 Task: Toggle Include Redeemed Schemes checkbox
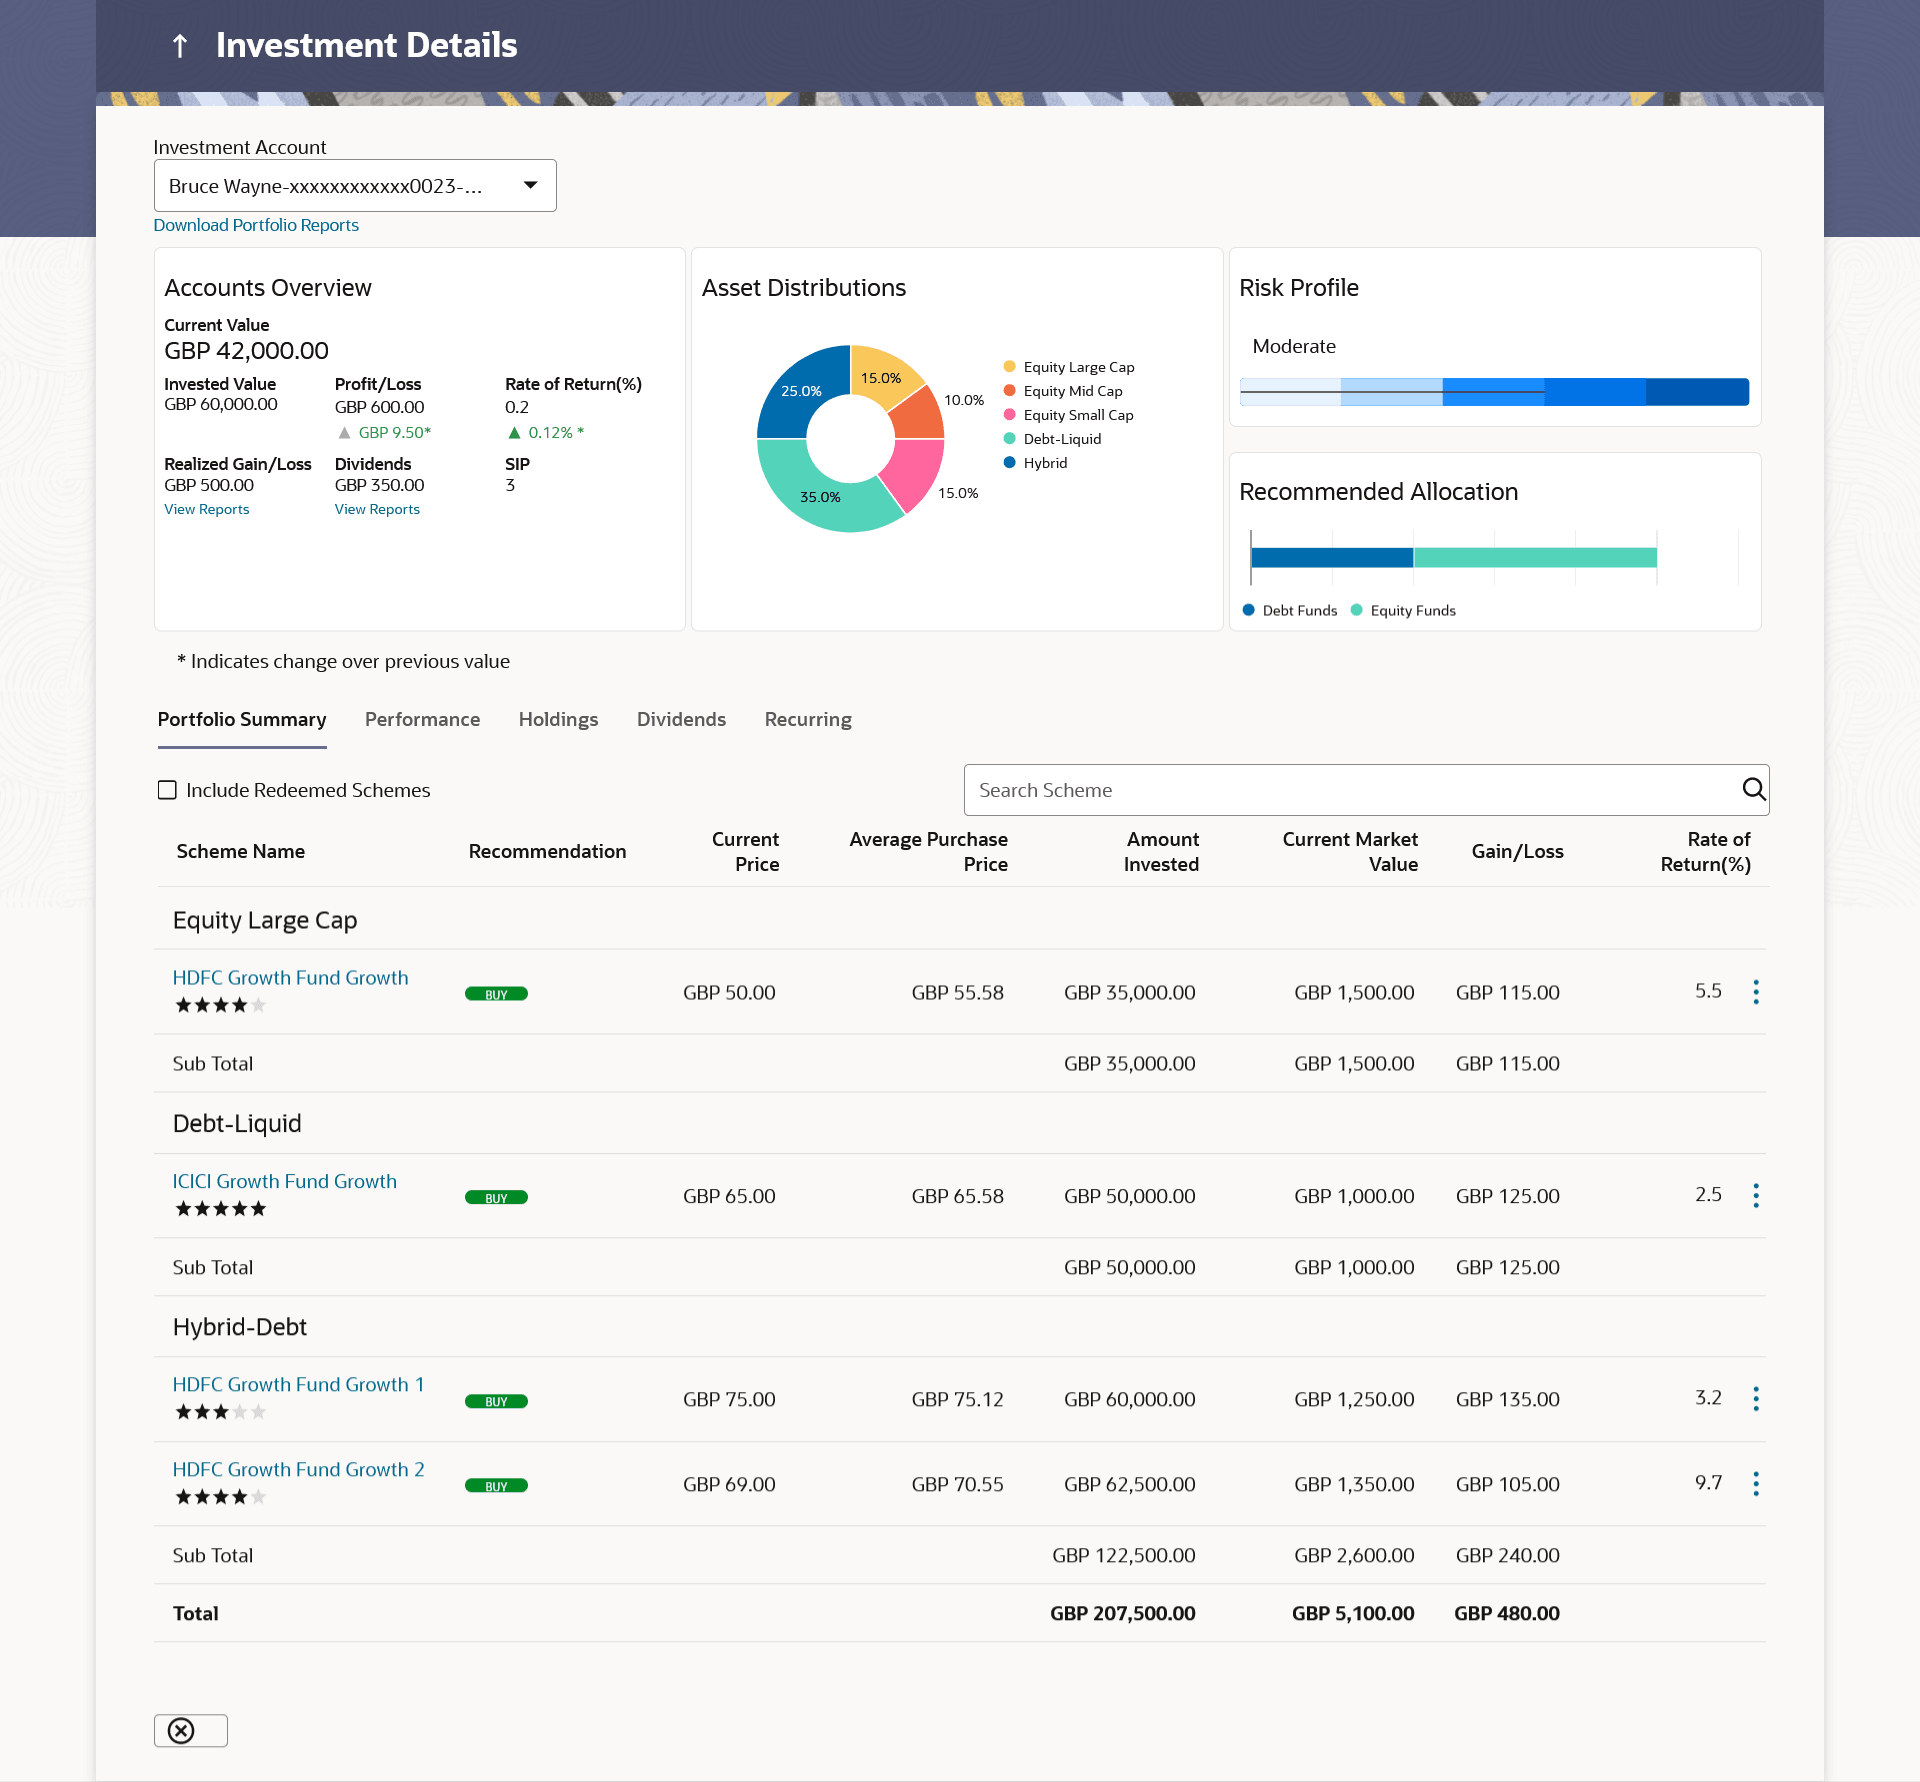click(168, 790)
